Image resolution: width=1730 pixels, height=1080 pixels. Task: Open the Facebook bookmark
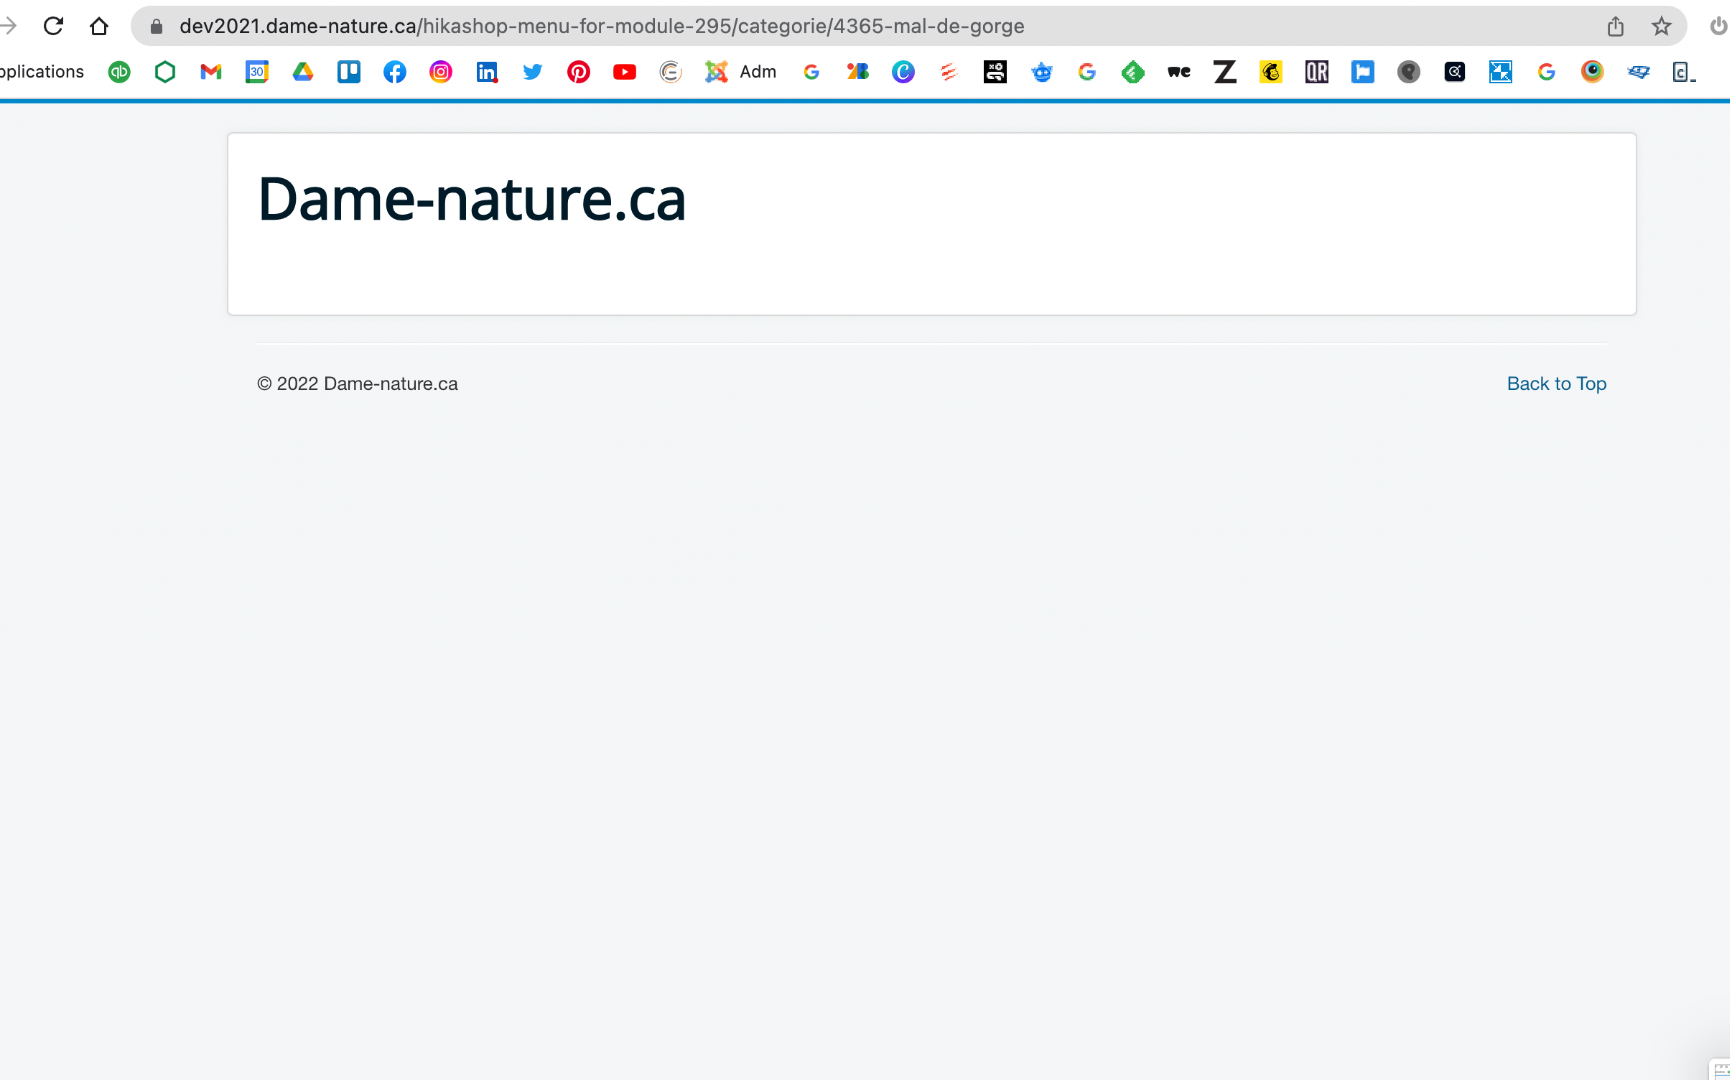tap(395, 72)
